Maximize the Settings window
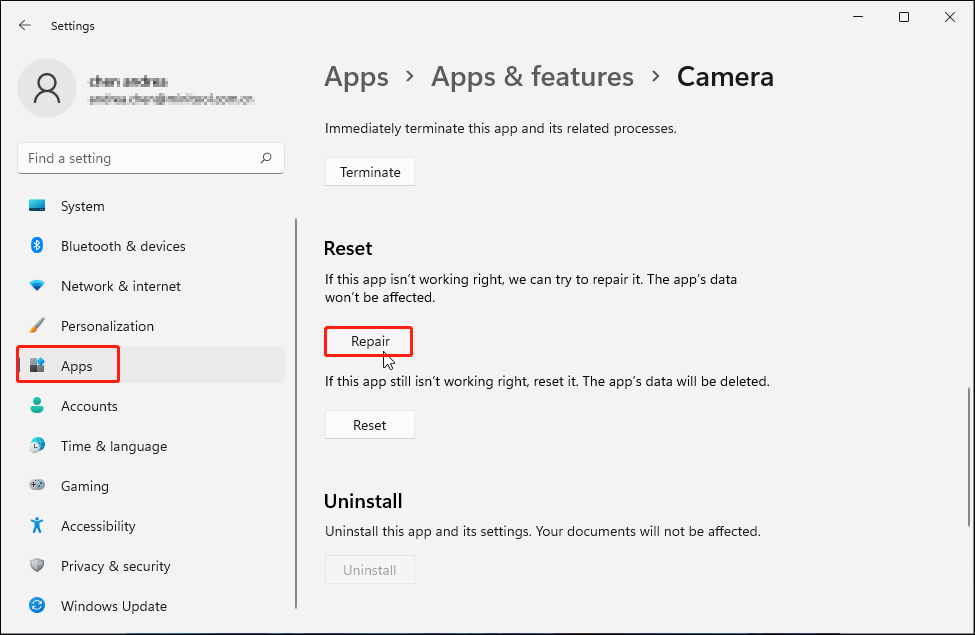The height and width of the screenshot is (635, 975). pos(904,17)
